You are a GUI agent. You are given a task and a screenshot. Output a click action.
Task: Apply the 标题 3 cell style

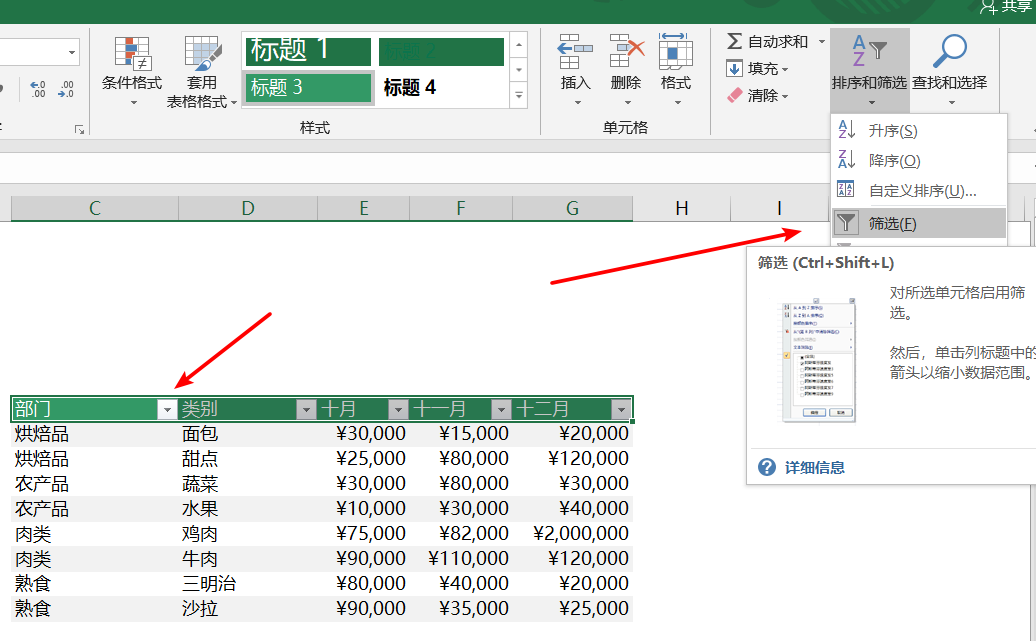click(308, 88)
